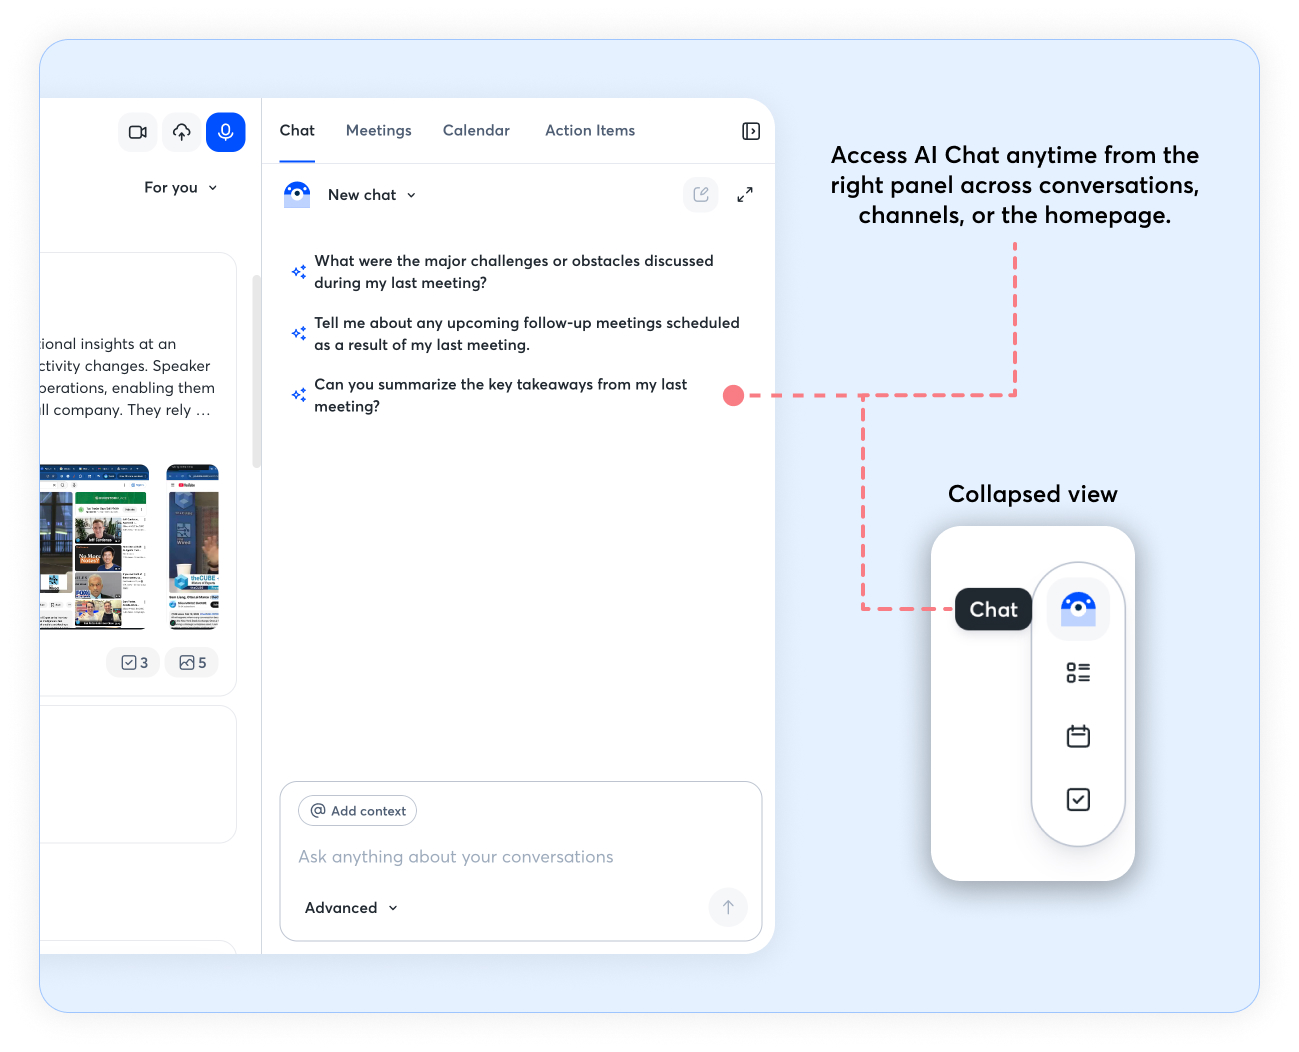
Task: Open the Advanced mode dropdown
Action: pyautogui.click(x=351, y=908)
